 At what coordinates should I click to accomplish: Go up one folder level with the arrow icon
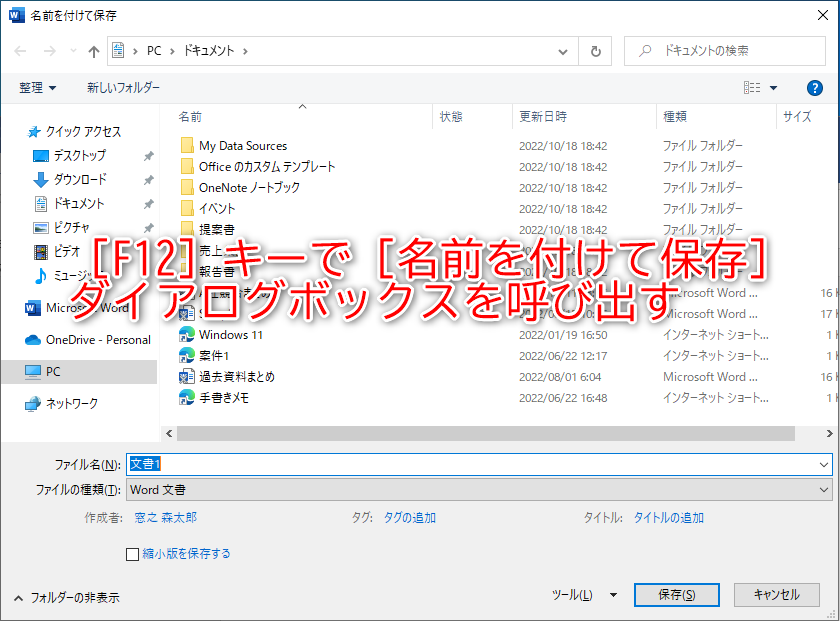[92, 51]
